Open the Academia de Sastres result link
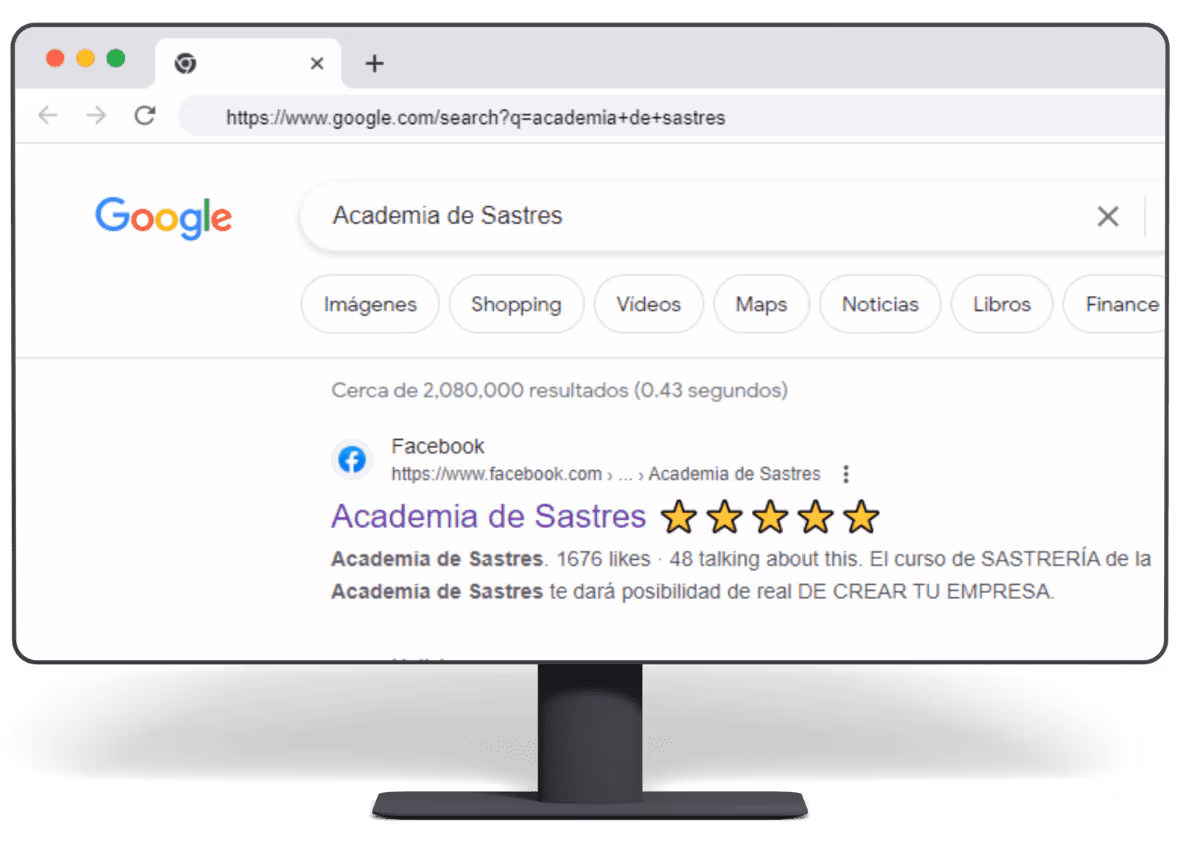Viewport: 1178px width, 844px height. coord(488,516)
